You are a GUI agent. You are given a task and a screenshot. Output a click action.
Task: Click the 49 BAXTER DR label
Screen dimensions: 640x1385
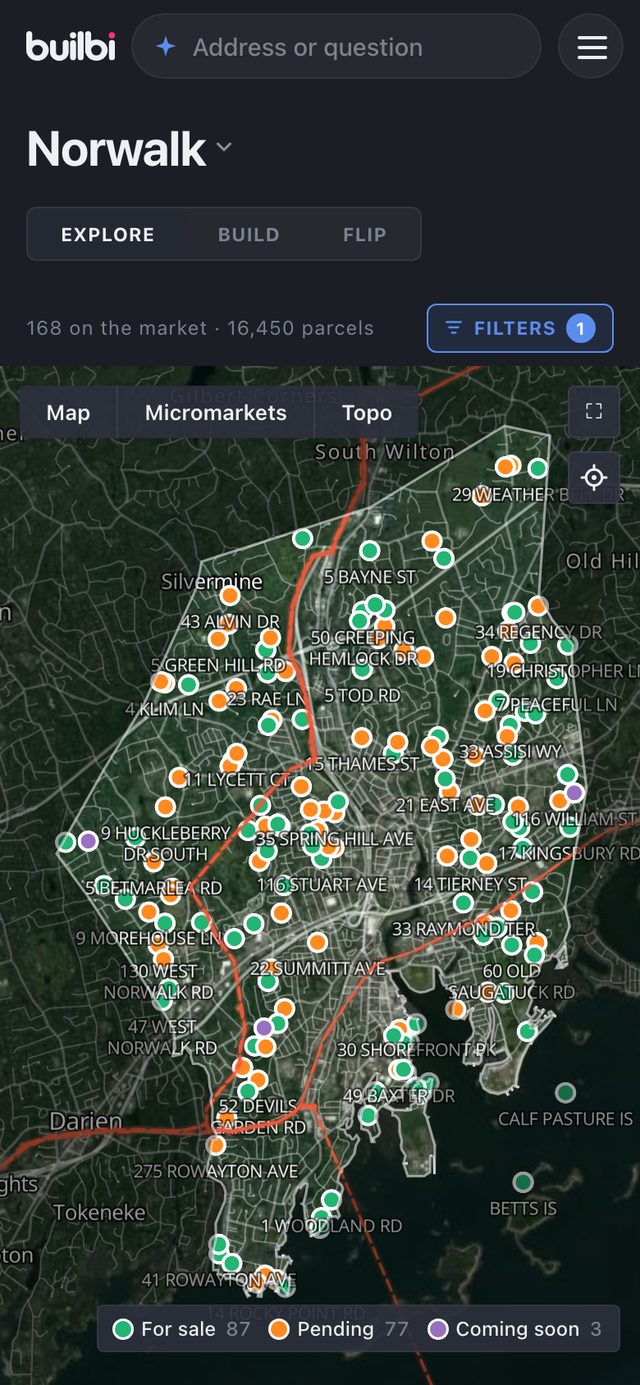(399, 1096)
